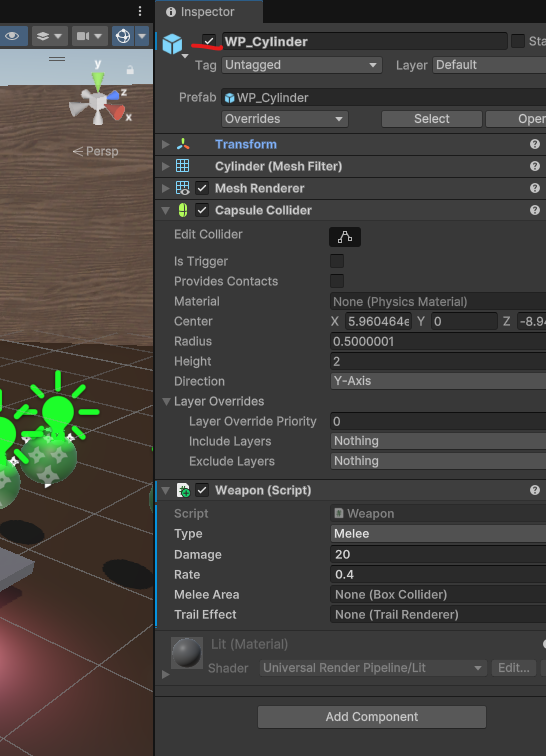Click the Mesh Filter grid icon
This screenshot has width=546, height=756.
(183, 166)
